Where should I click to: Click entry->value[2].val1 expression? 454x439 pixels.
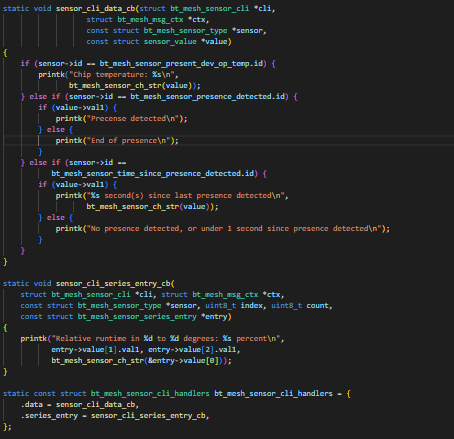[x=192, y=349]
